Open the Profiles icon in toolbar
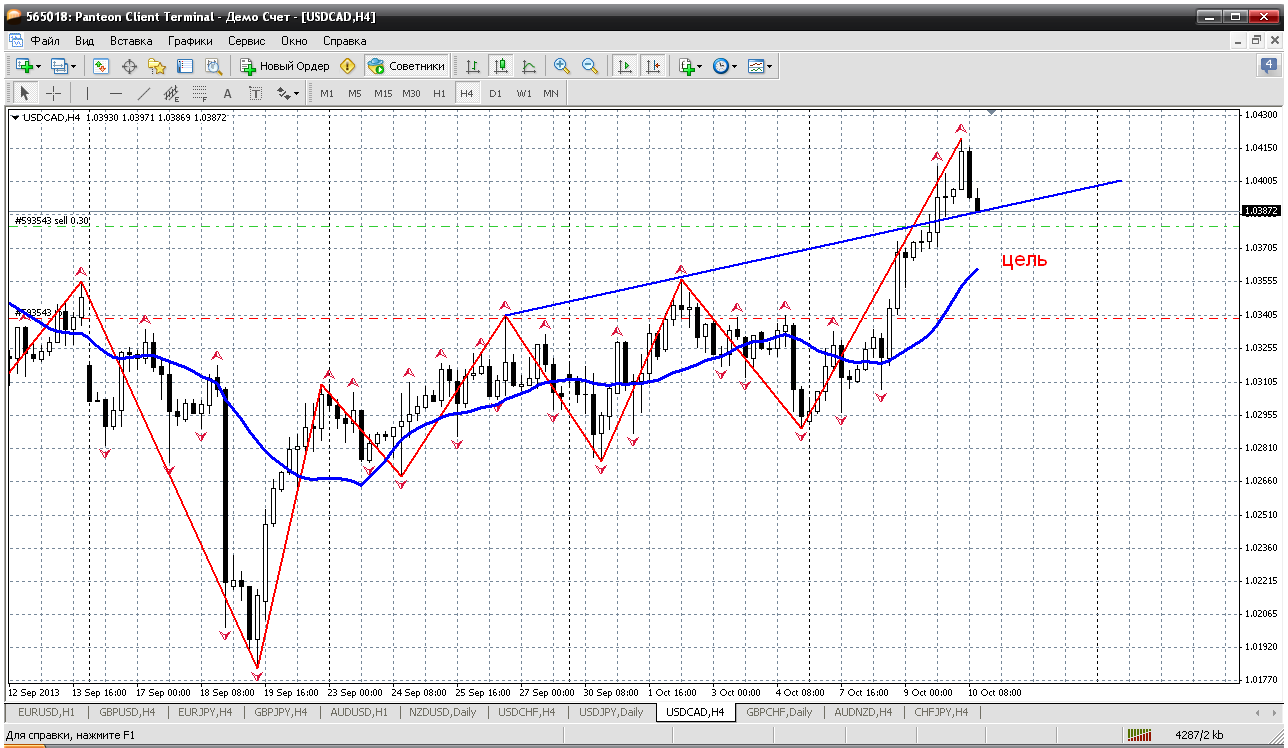This screenshot has width=1288, height=748. pyautogui.click(x=59, y=66)
